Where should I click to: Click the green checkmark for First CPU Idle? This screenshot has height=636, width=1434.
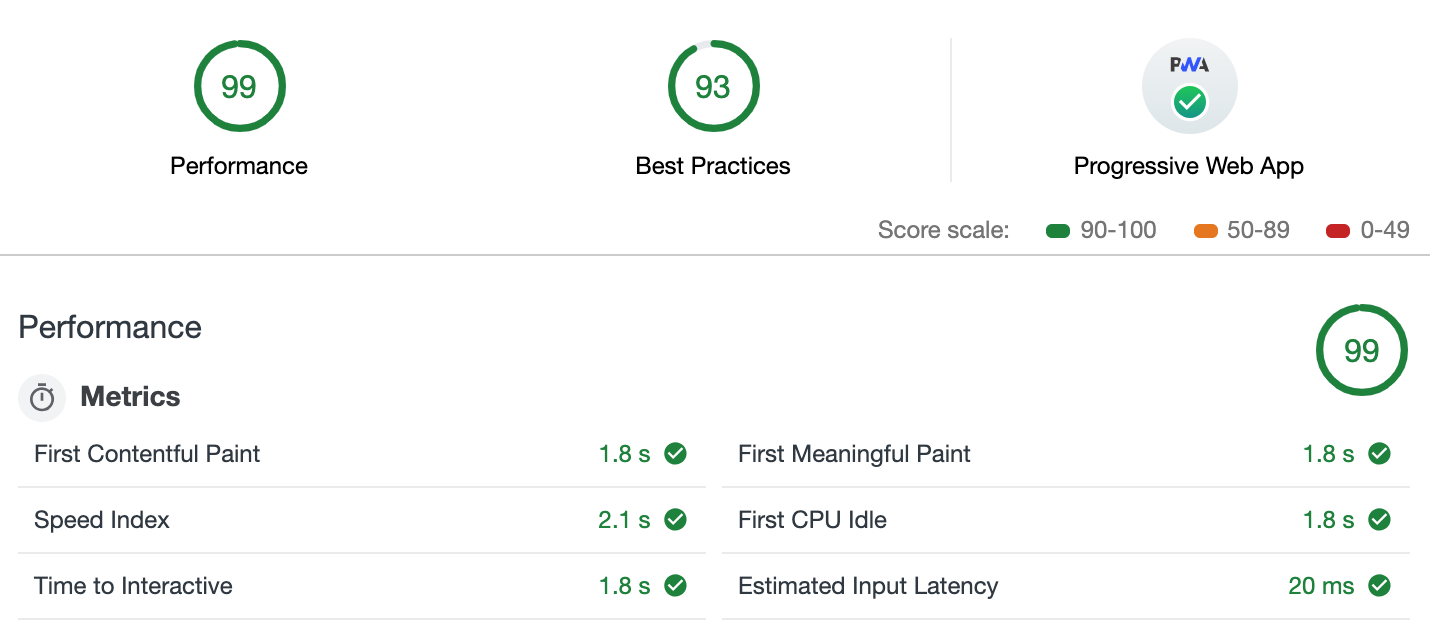[x=1380, y=520]
